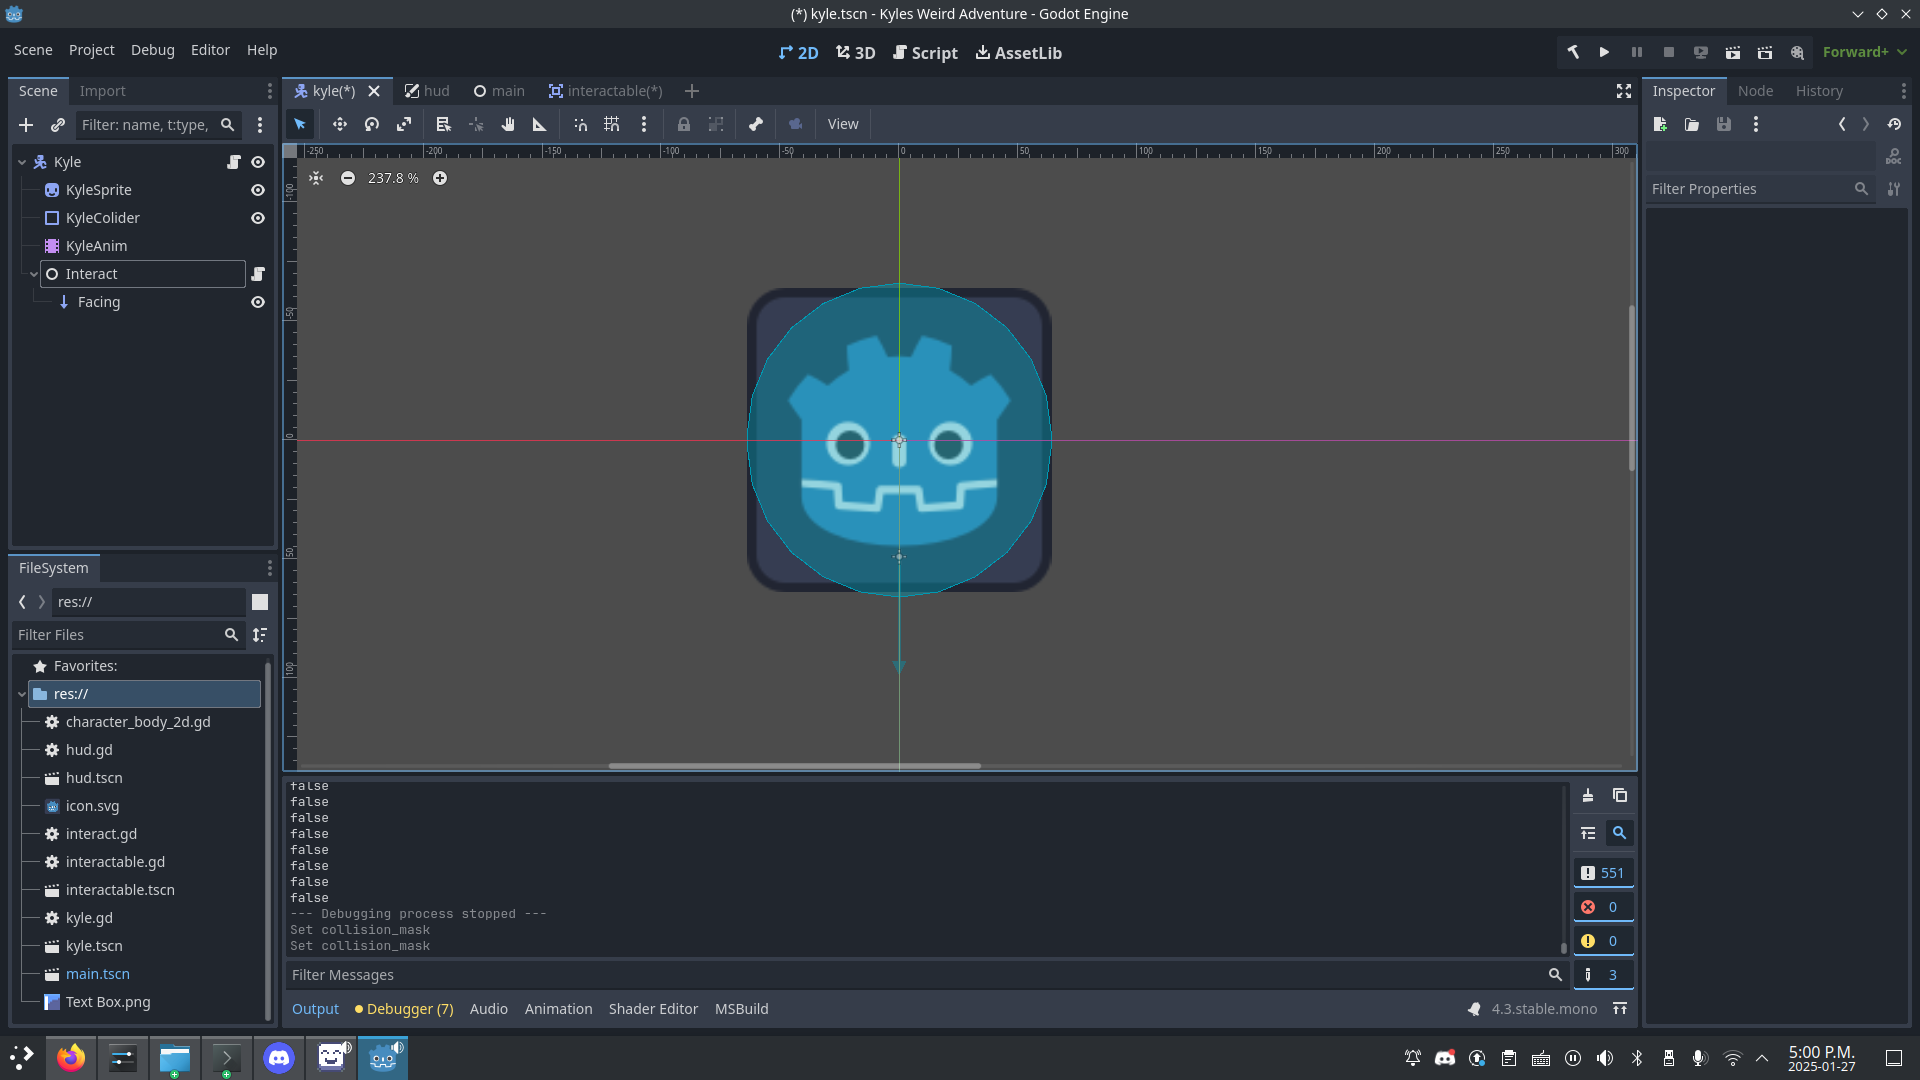Screen dimensions: 1920x1080
Task: Toggle visibility of Kyle root node
Action: click(258, 162)
